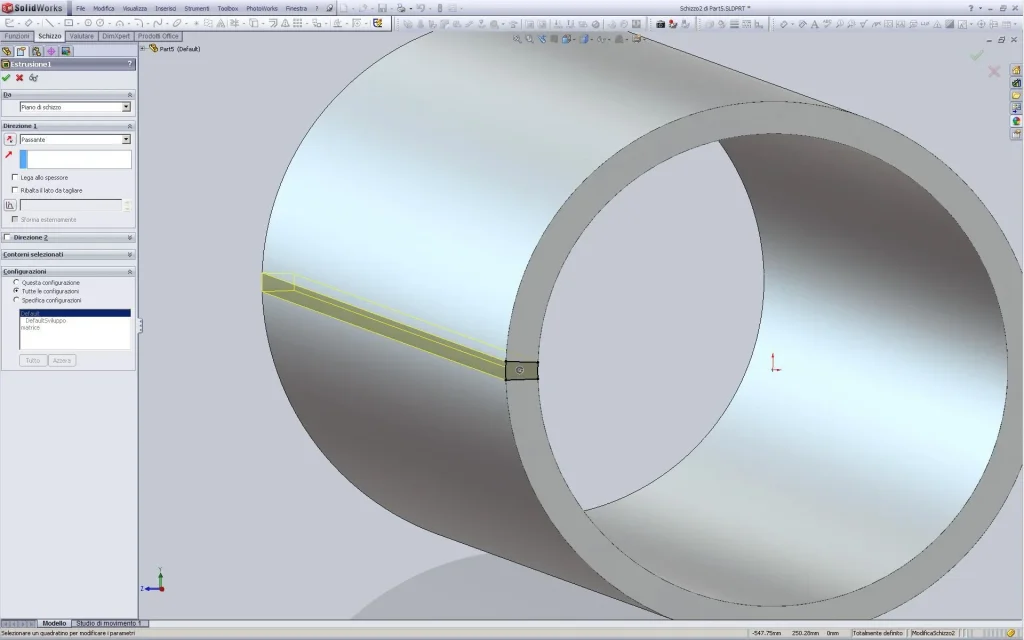Image resolution: width=1024 pixels, height=640 pixels.
Task: Click the corner red X to cancel
Action: pyautogui.click(x=994, y=71)
